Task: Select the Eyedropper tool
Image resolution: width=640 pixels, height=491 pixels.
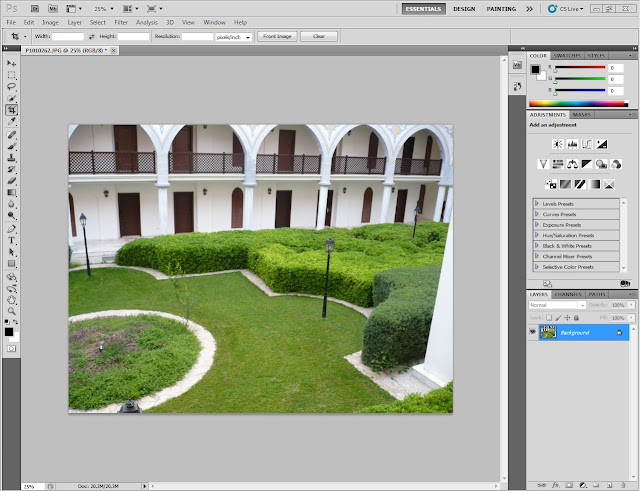Action: (11, 122)
